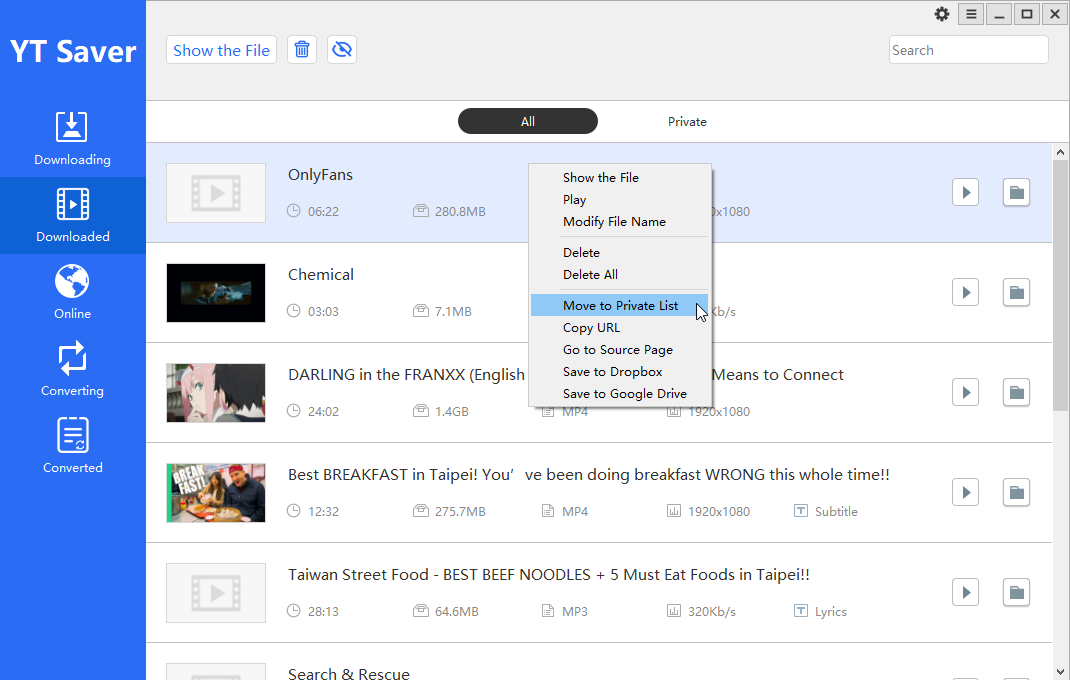Viewport: 1070px width, 680px height.
Task: Switch to the Private tab
Action: coord(687,122)
